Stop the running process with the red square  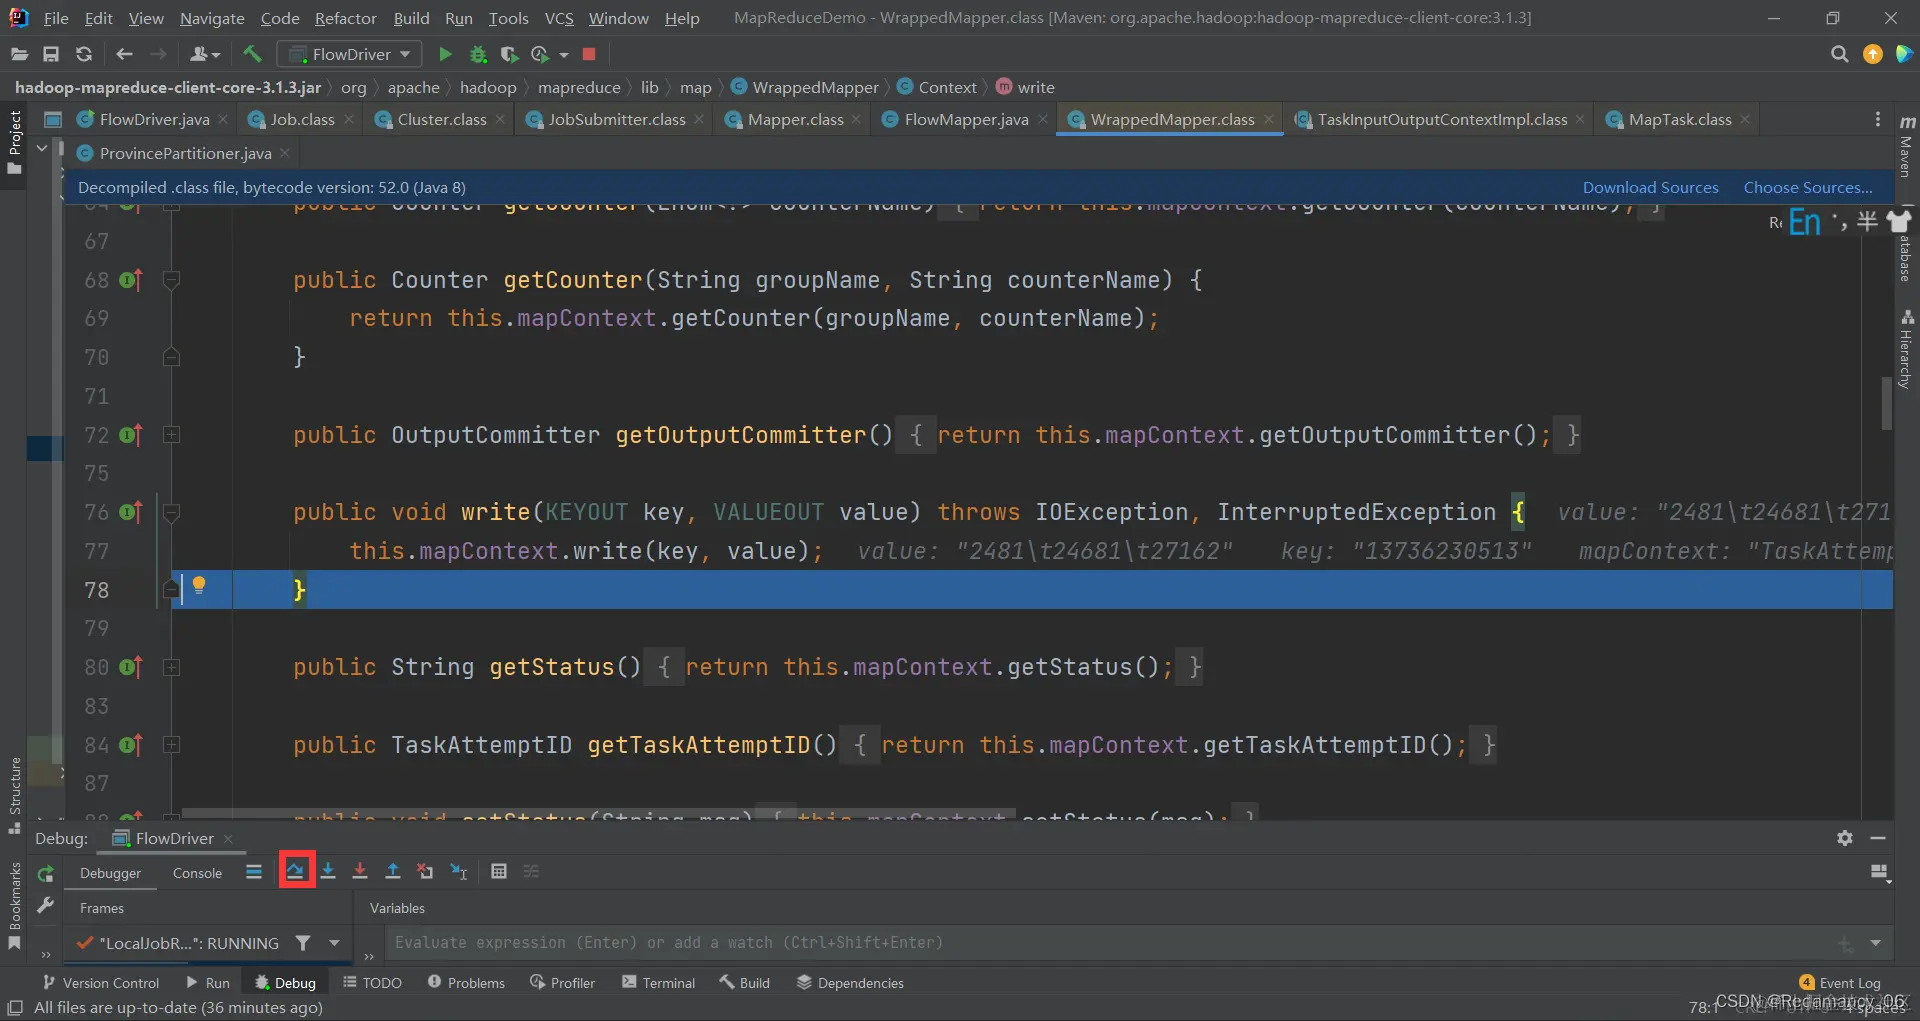pyautogui.click(x=589, y=54)
